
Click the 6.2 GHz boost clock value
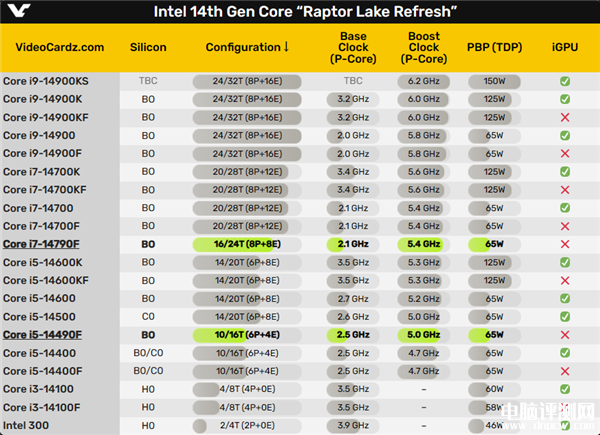click(424, 81)
